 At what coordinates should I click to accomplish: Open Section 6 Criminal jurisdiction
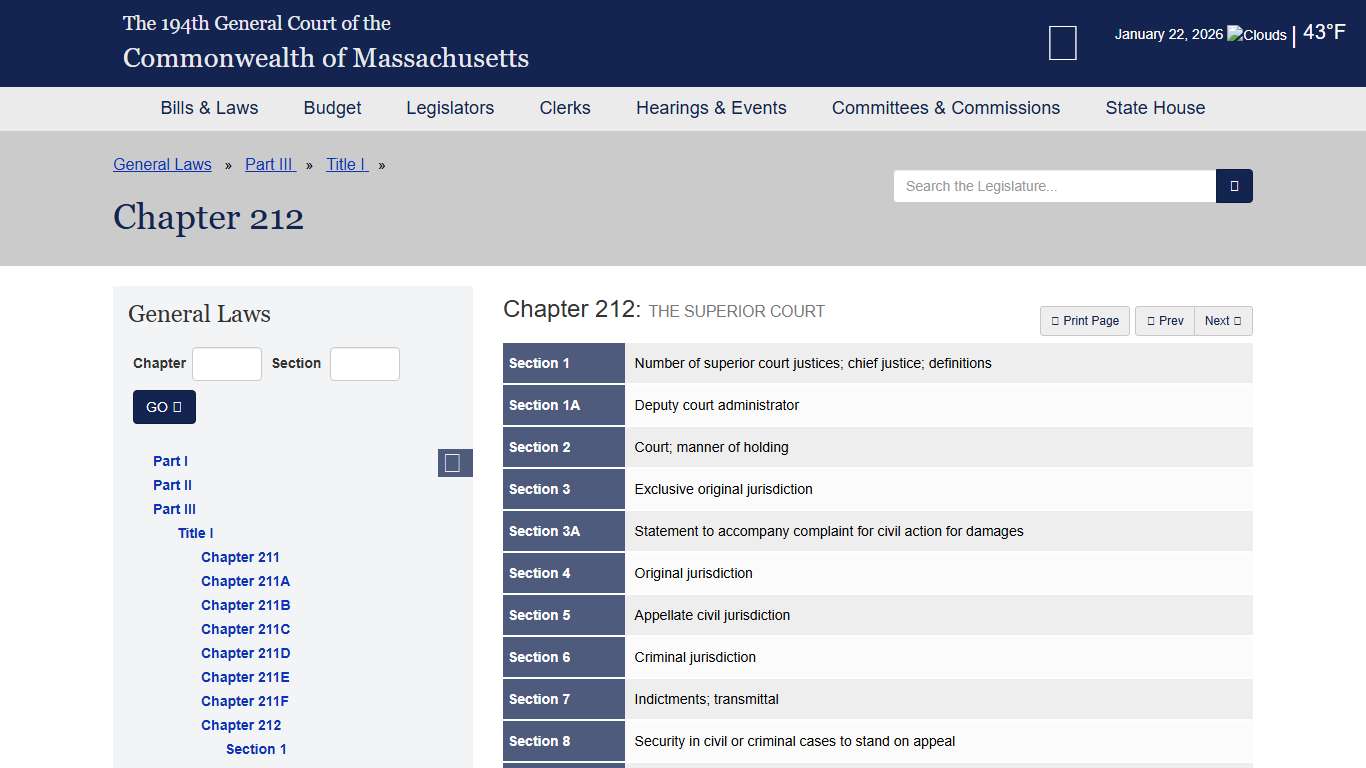[540, 657]
